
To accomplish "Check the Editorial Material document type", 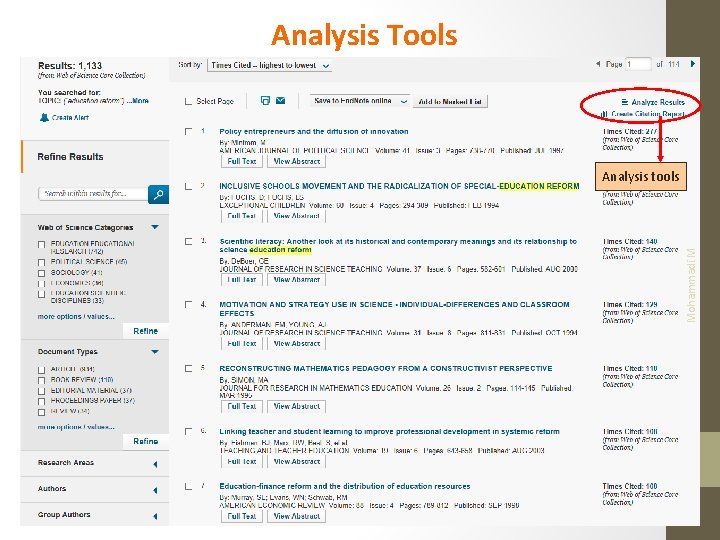I will 41,391.
